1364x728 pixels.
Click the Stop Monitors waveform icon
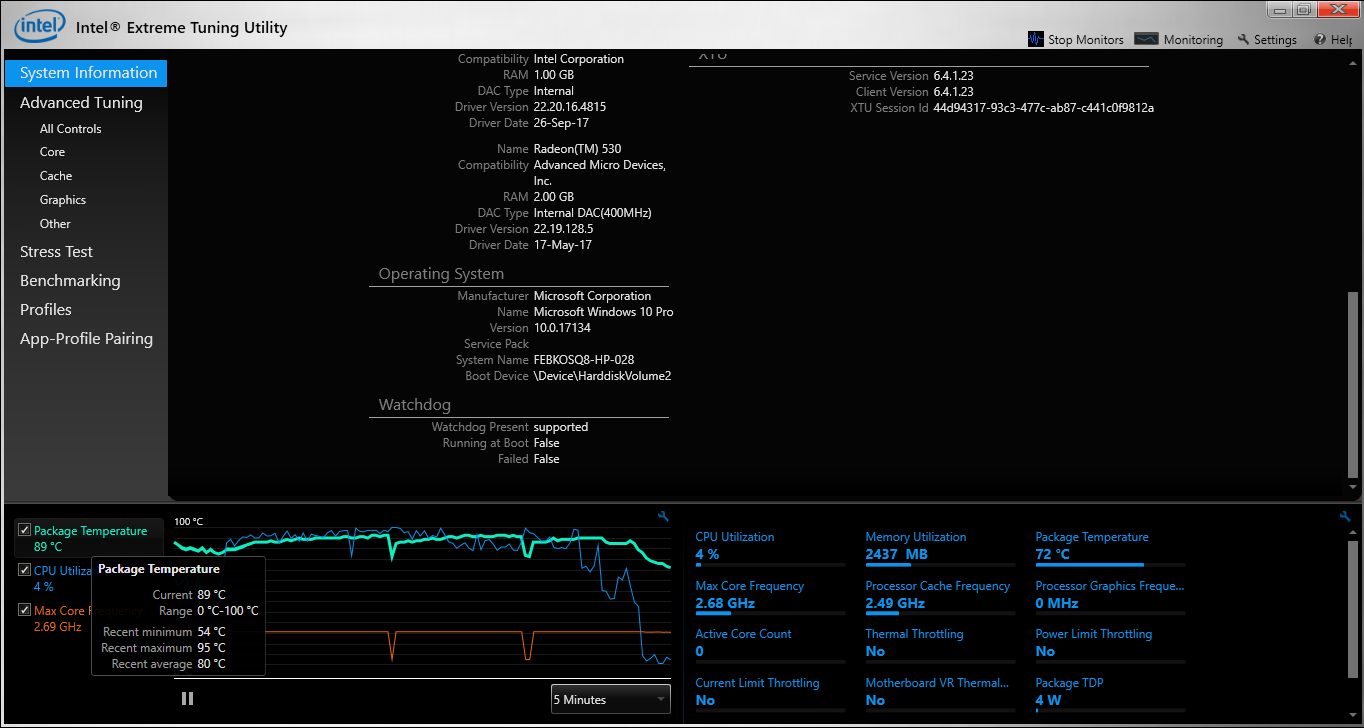[x=1036, y=39]
